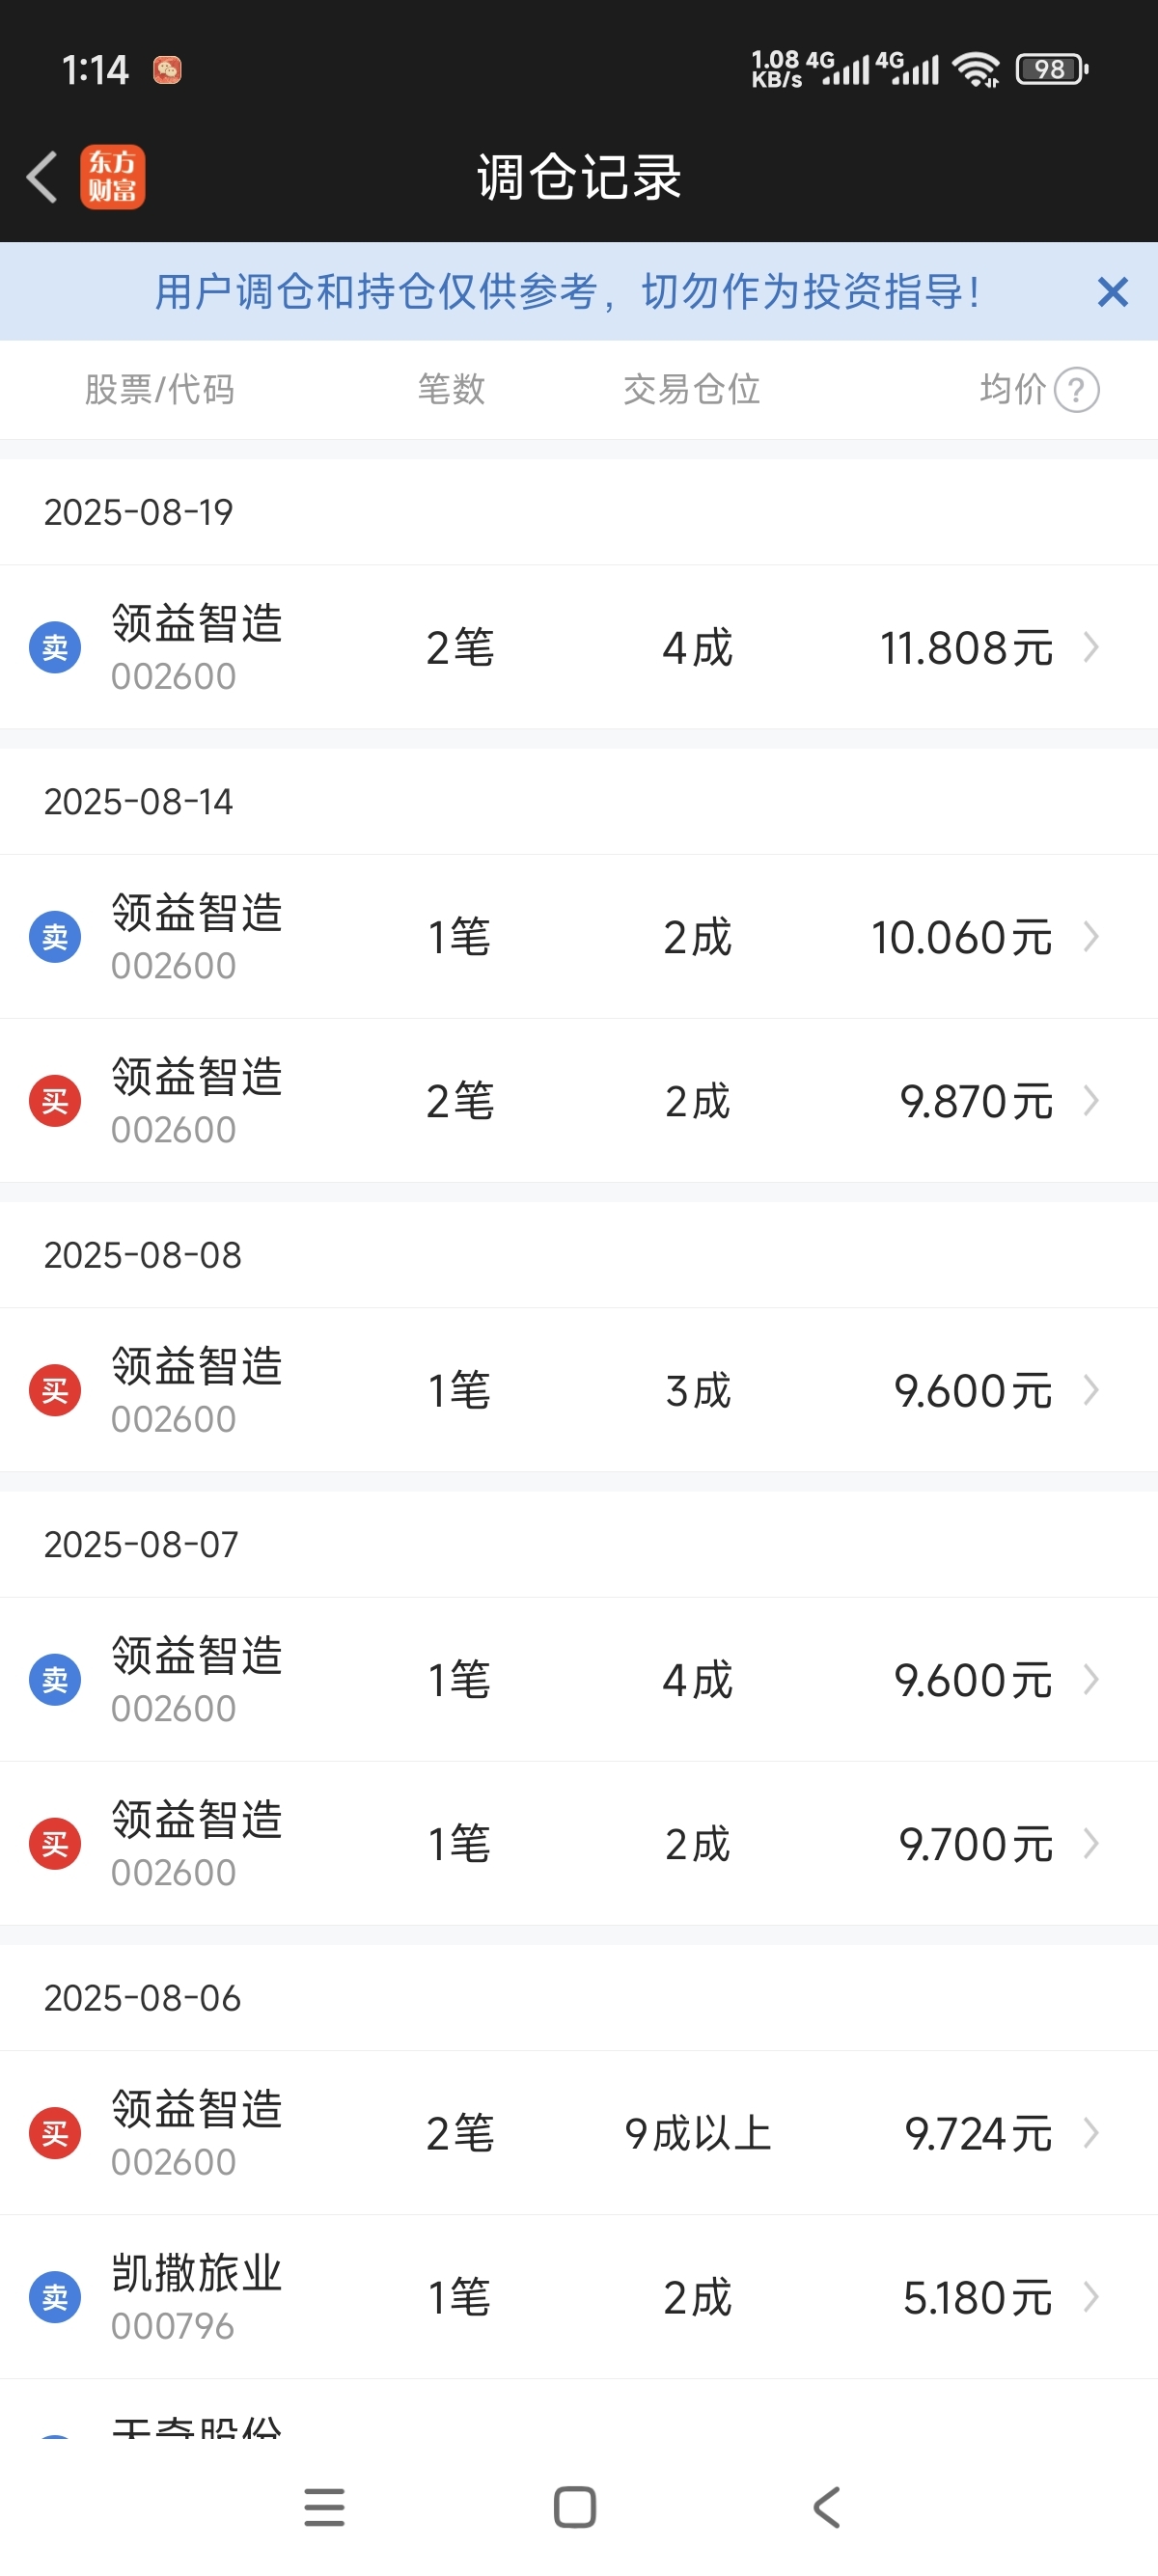
Task: Tap the 买 badge on 9.870元 record
Action: click(x=55, y=1101)
